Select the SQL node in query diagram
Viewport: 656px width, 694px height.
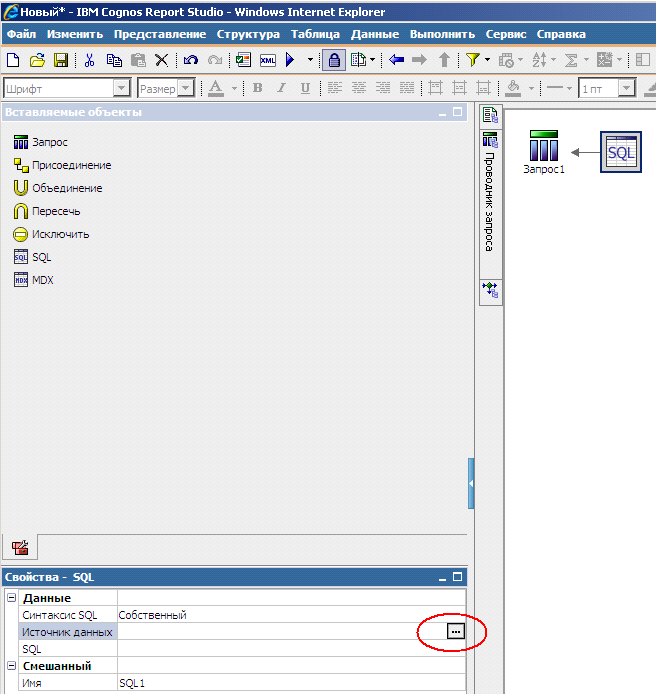621,152
